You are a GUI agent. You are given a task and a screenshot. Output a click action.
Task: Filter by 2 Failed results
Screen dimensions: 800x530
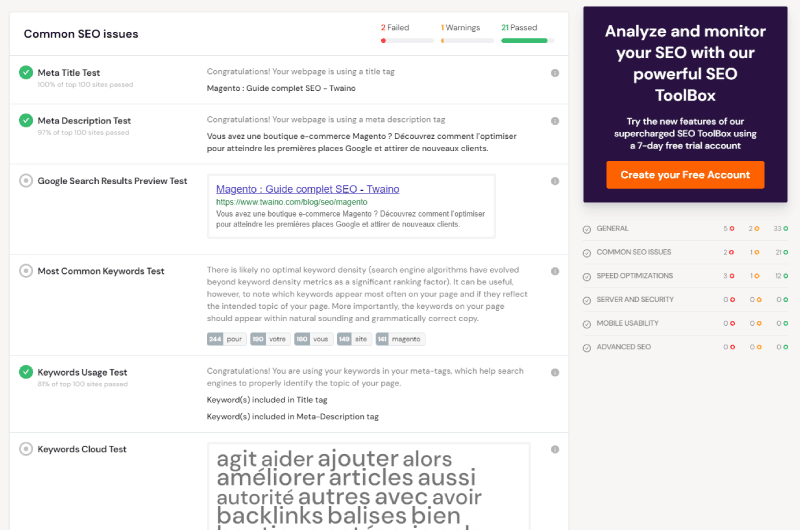395,28
